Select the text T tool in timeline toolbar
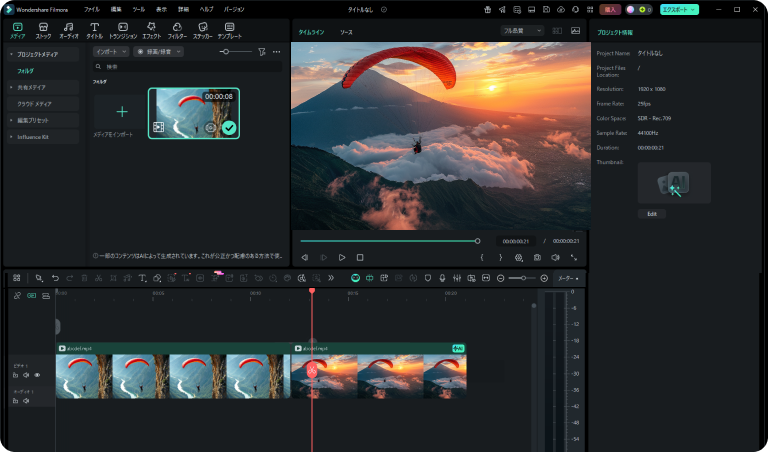Screen dimensions: 768x452 tap(142, 278)
